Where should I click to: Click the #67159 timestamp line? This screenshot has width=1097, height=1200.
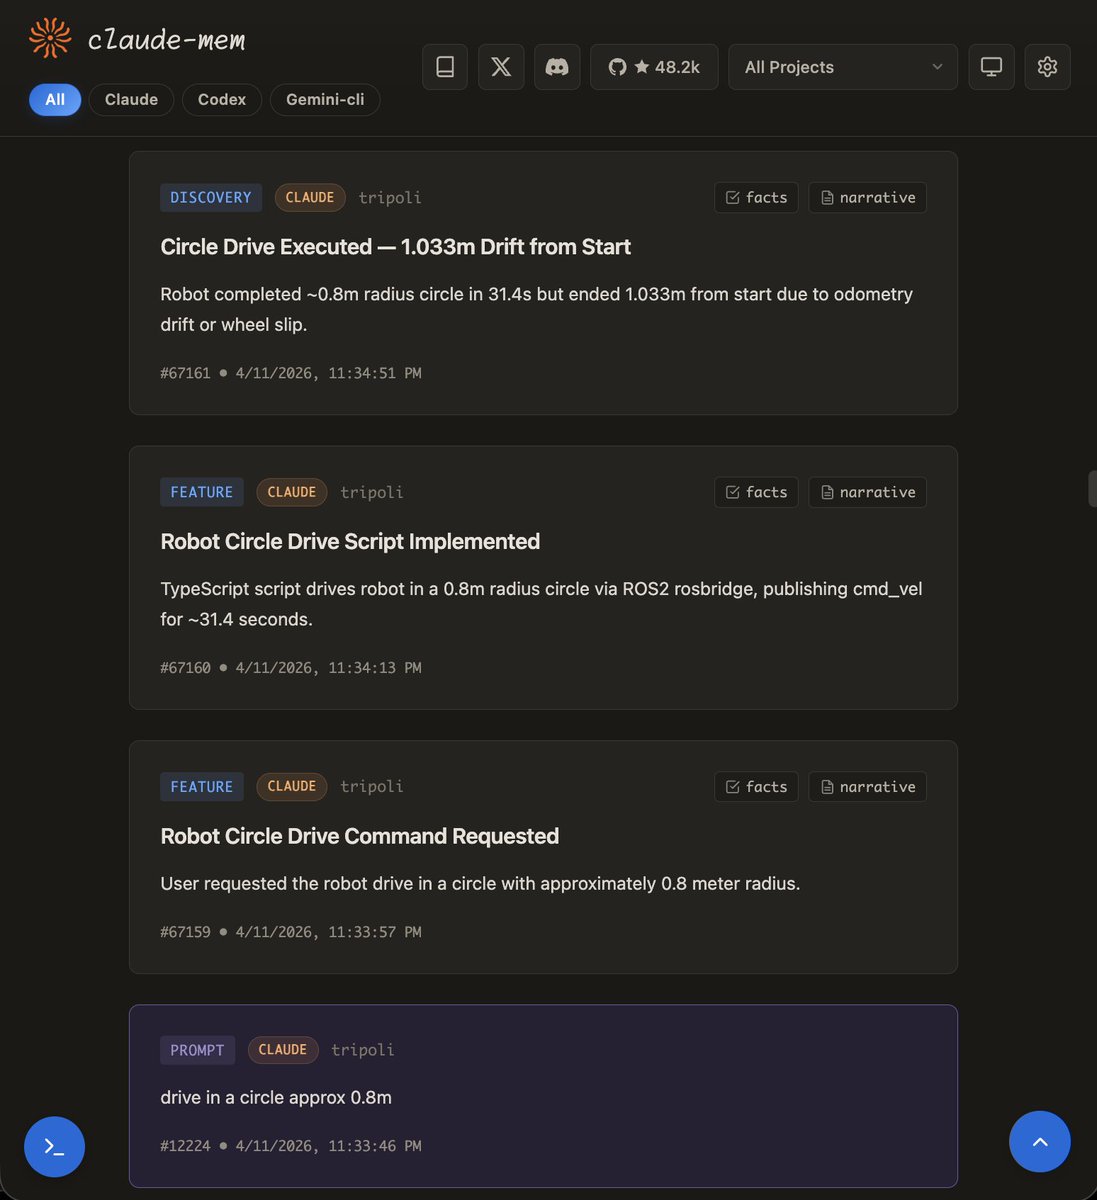291,932
